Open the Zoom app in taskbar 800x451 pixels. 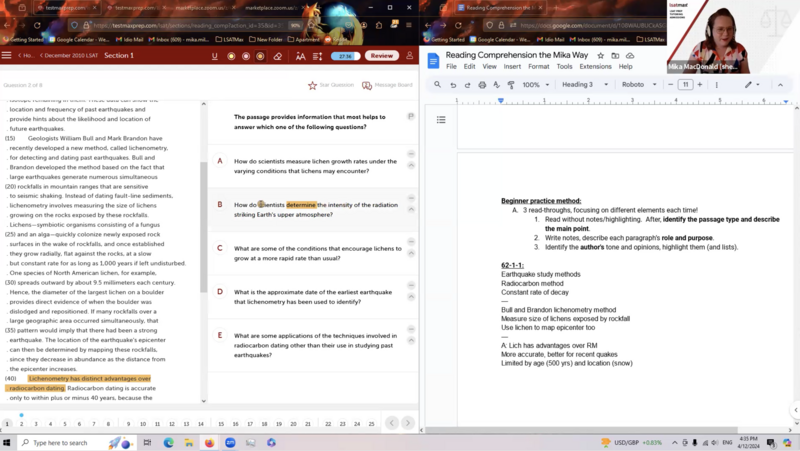click(x=230, y=442)
